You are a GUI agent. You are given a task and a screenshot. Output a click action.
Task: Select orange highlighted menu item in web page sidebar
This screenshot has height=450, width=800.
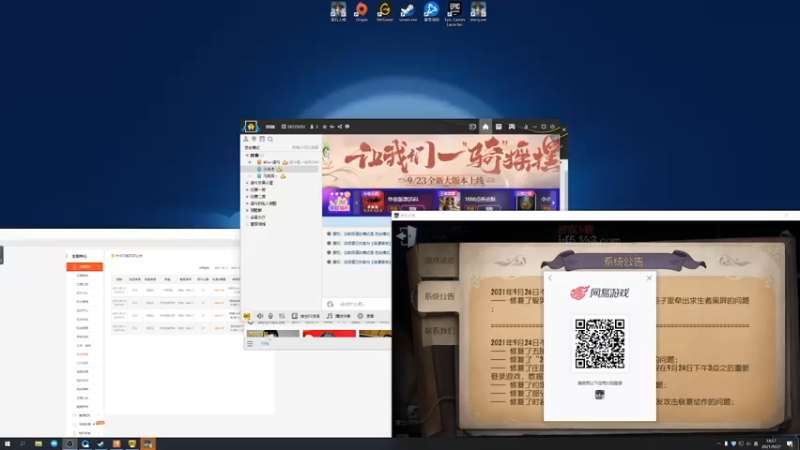click(84, 267)
